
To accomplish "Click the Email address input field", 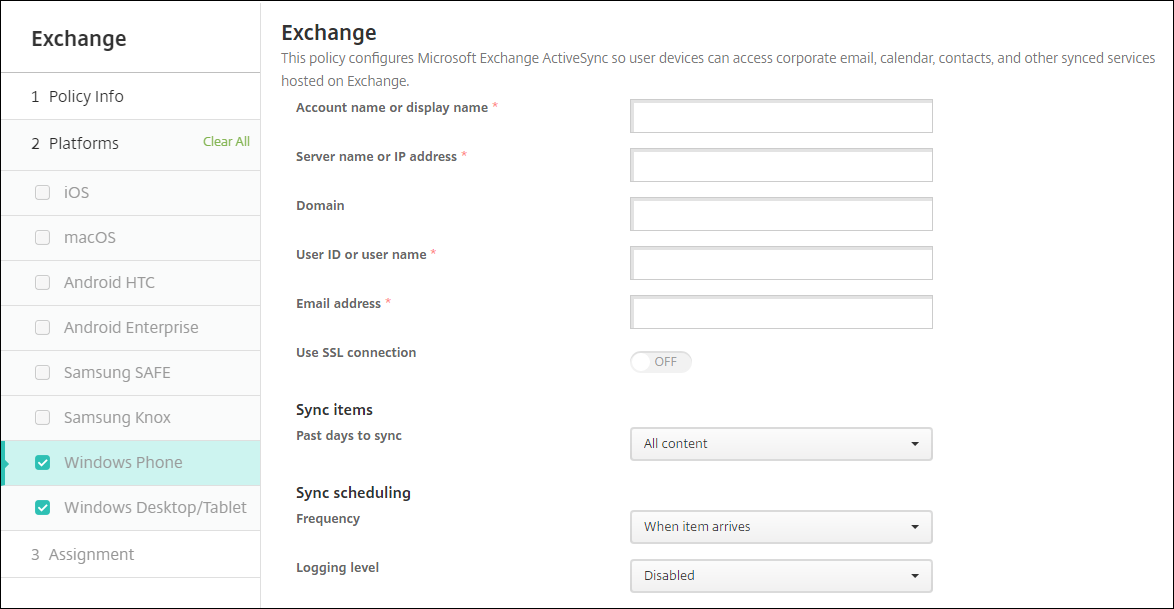I will (x=781, y=313).
